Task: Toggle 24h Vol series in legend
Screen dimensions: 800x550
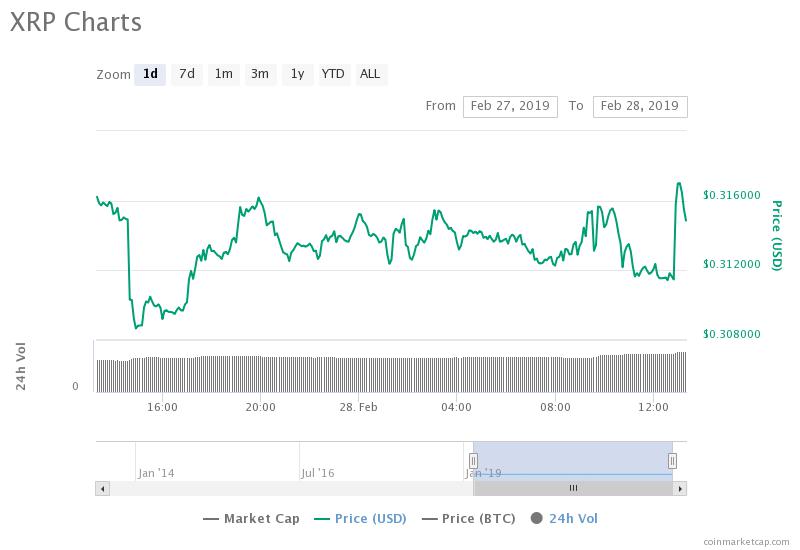Action: 564,519
